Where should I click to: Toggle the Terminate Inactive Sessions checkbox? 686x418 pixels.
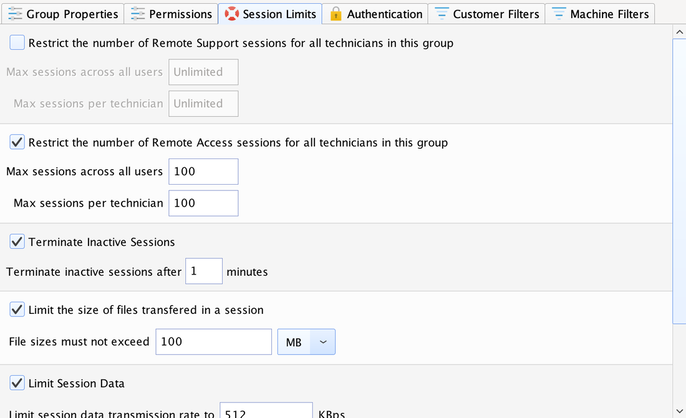[17, 242]
